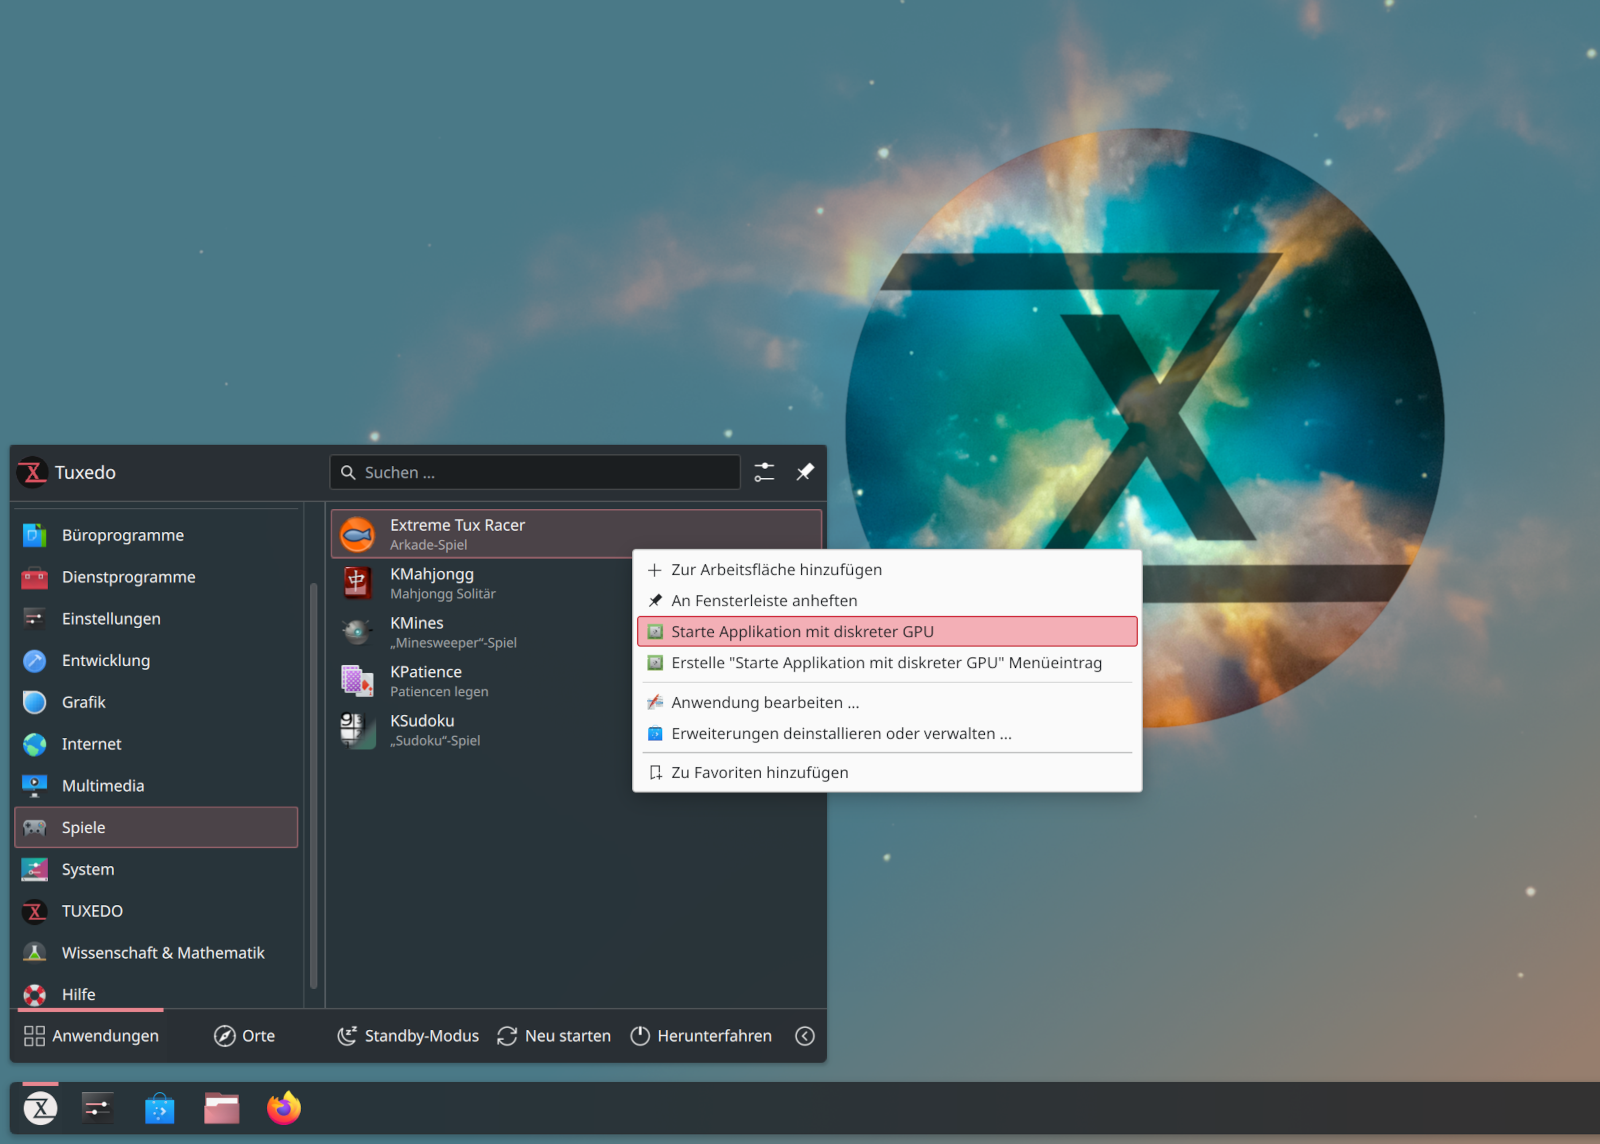Open the Internet category
The height and width of the screenshot is (1144, 1600).
pos(156,744)
